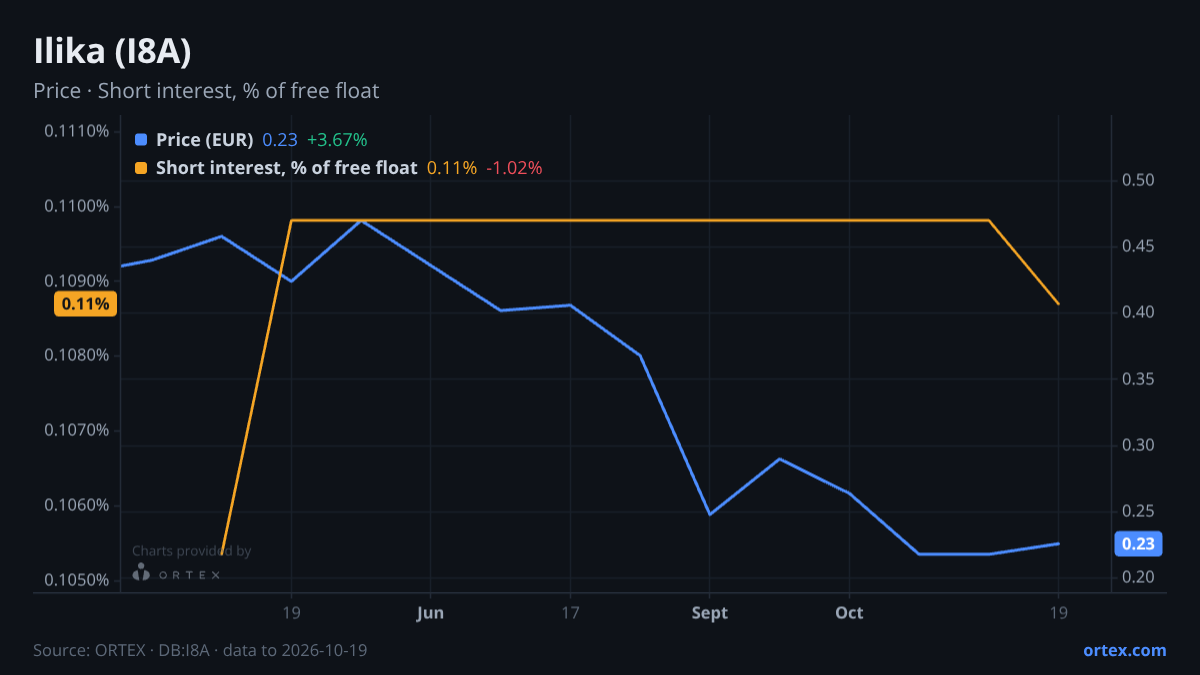The width and height of the screenshot is (1200, 675).
Task: Click the source line text at bottom left
Action: click(200, 650)
